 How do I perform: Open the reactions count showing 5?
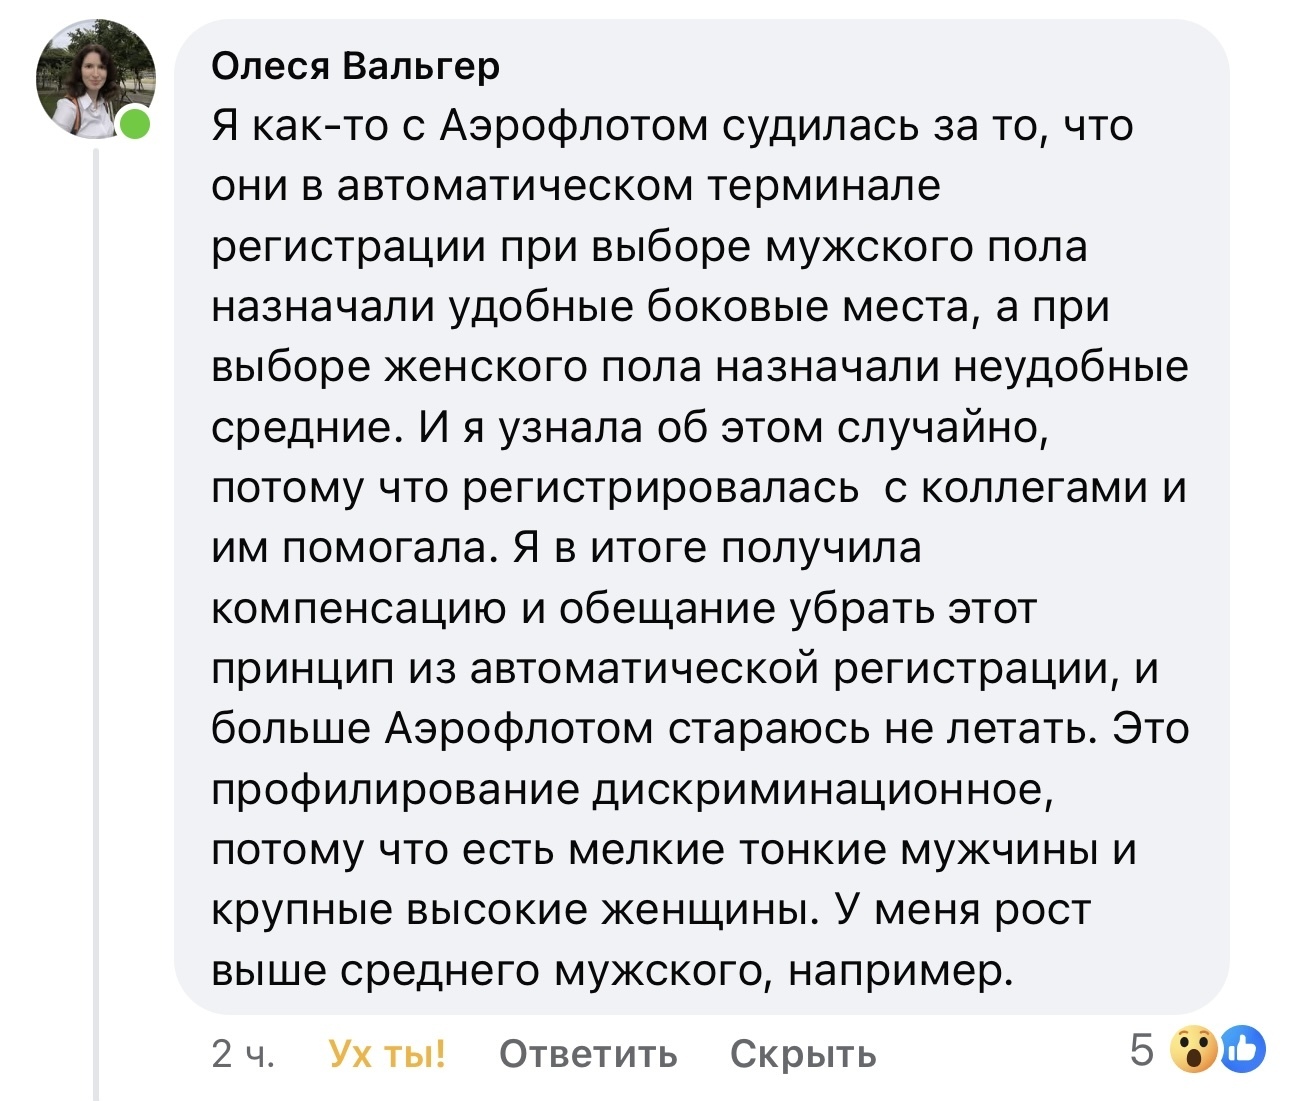(1142, 1050)
